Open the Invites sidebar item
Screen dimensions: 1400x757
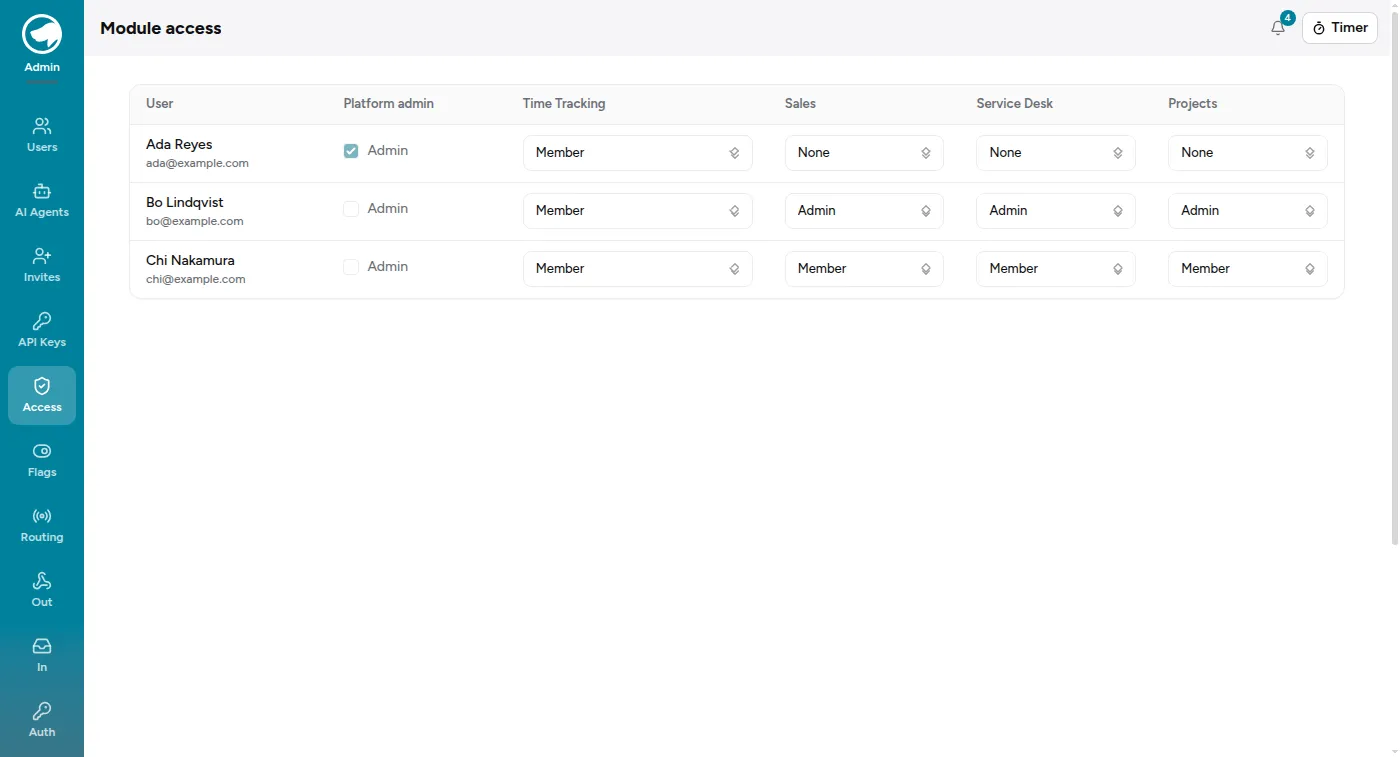(x=42, y=265)
